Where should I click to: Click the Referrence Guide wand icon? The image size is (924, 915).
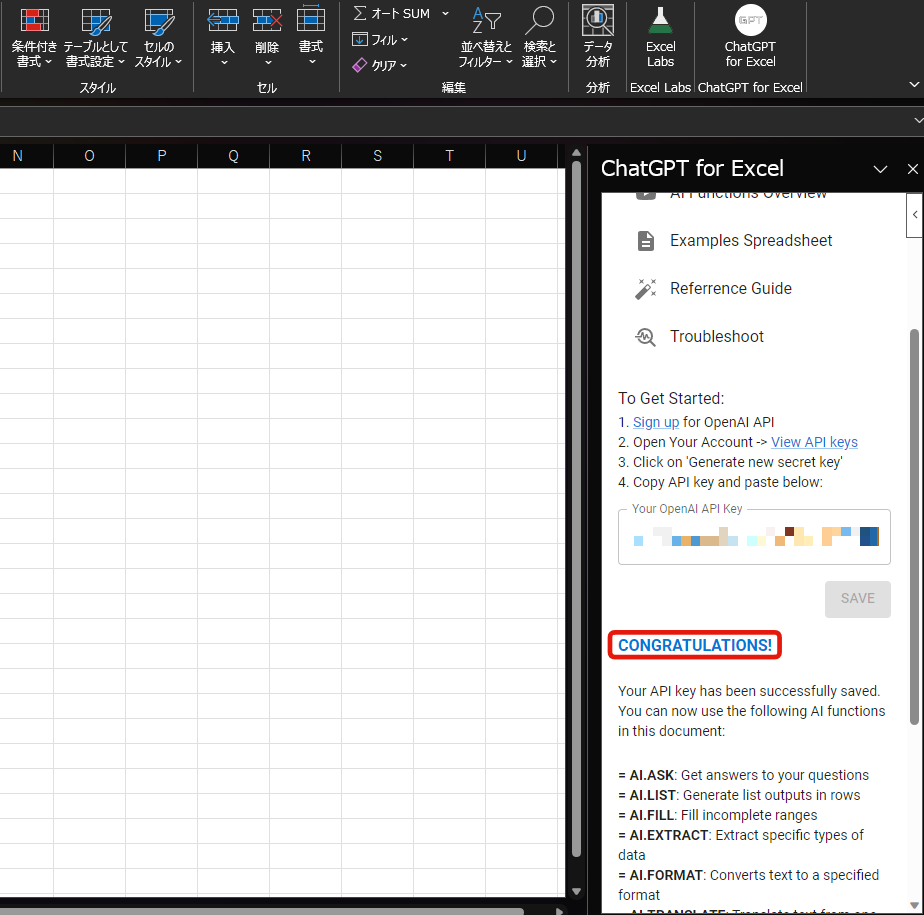[646, 289]
